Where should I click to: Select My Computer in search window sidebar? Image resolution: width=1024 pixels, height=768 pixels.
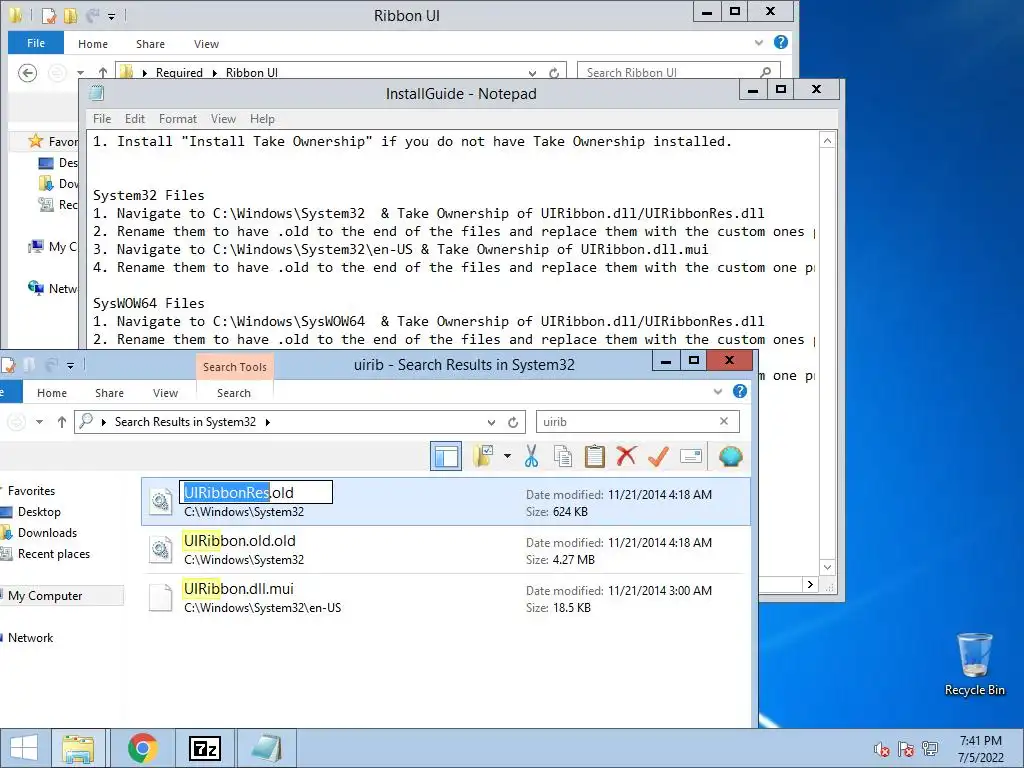pyautogui.click(x=45, y=596)
